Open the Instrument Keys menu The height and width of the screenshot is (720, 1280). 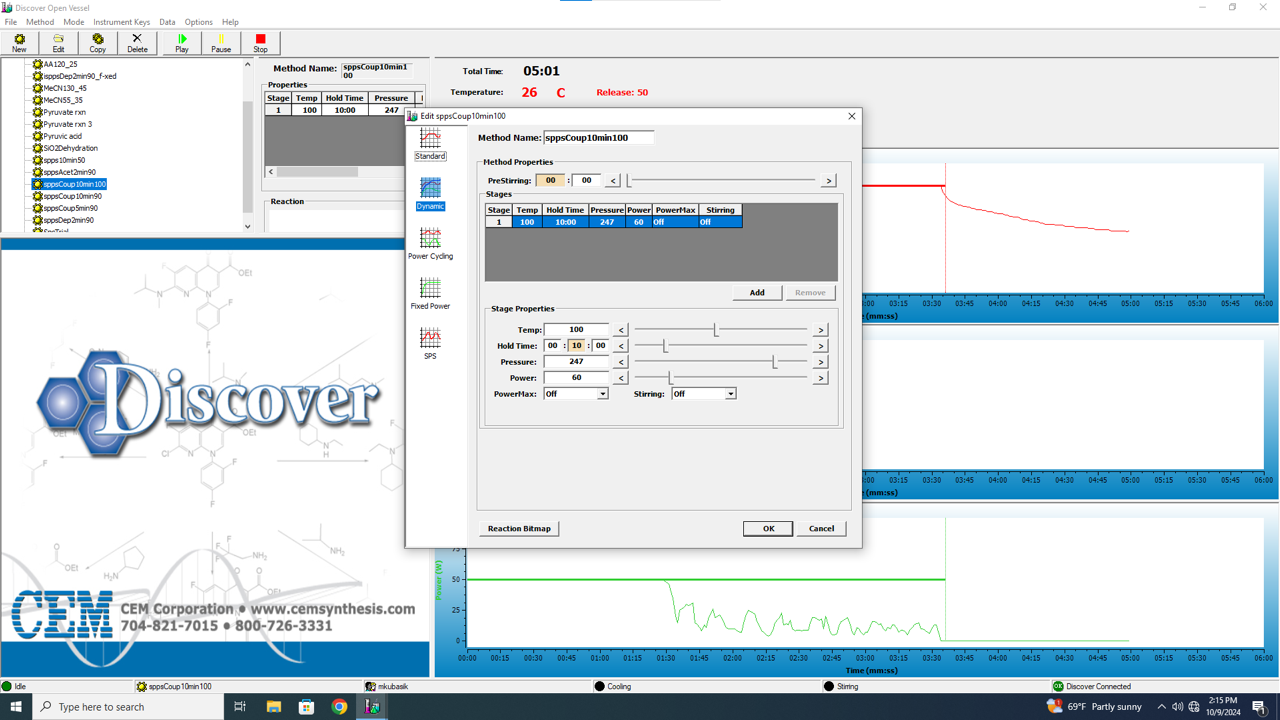(x=121, y=22)
